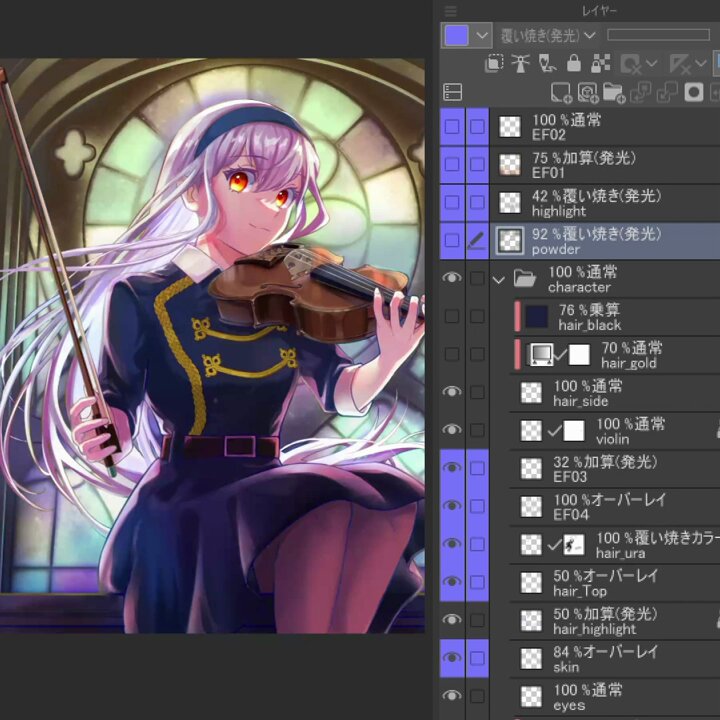Show the EF02 layer

coord(452,127)
